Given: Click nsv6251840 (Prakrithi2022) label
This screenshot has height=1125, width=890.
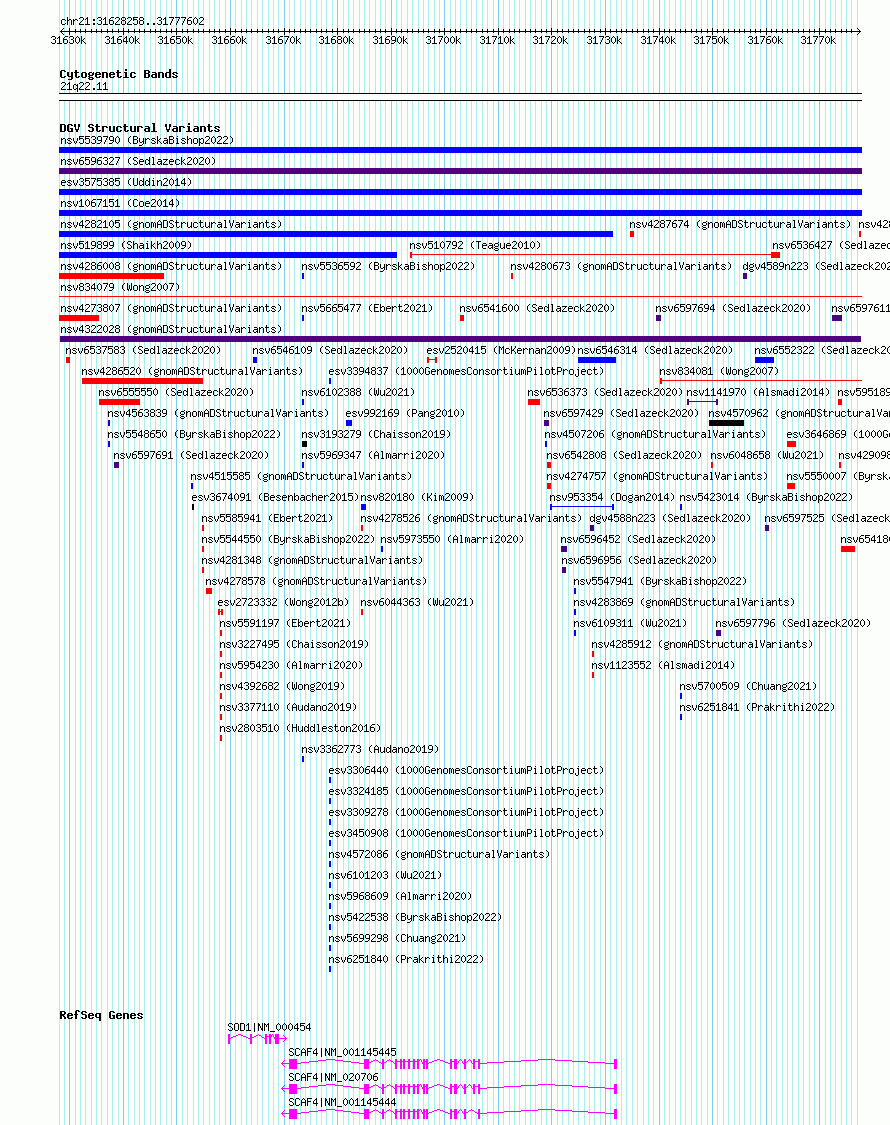Looking at the screenshot, I should click(x=406, y=959).
